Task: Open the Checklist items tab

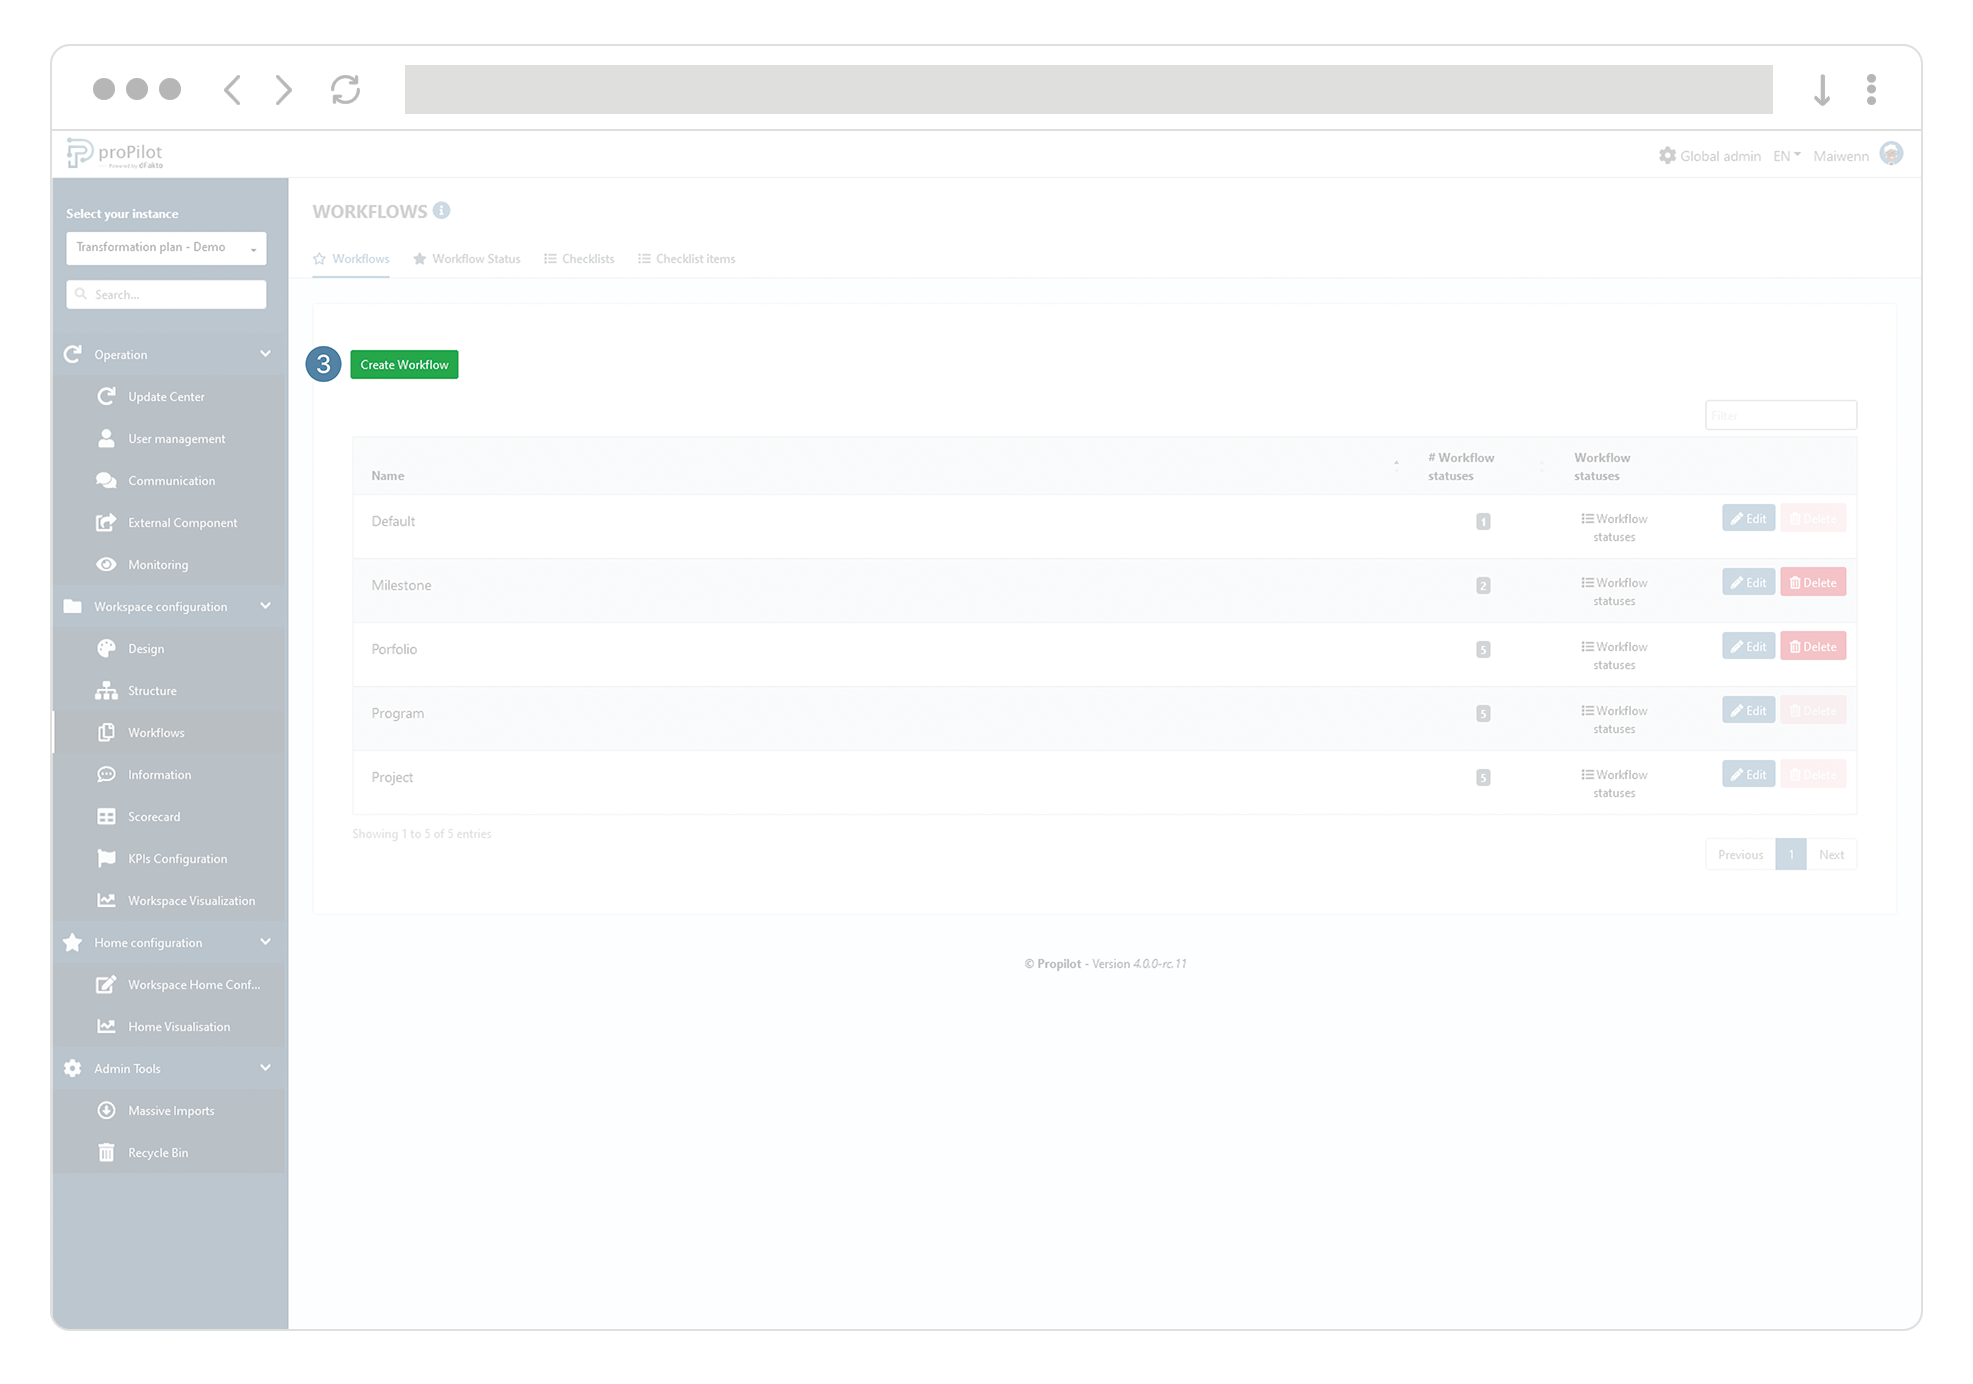Action: point(686,258)
